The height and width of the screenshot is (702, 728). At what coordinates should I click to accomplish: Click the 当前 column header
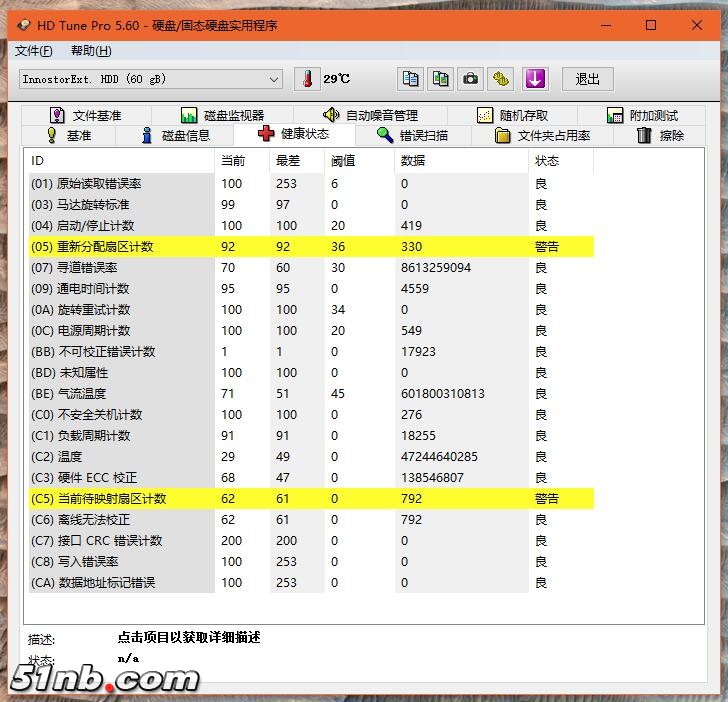click(x=242, y=161)
